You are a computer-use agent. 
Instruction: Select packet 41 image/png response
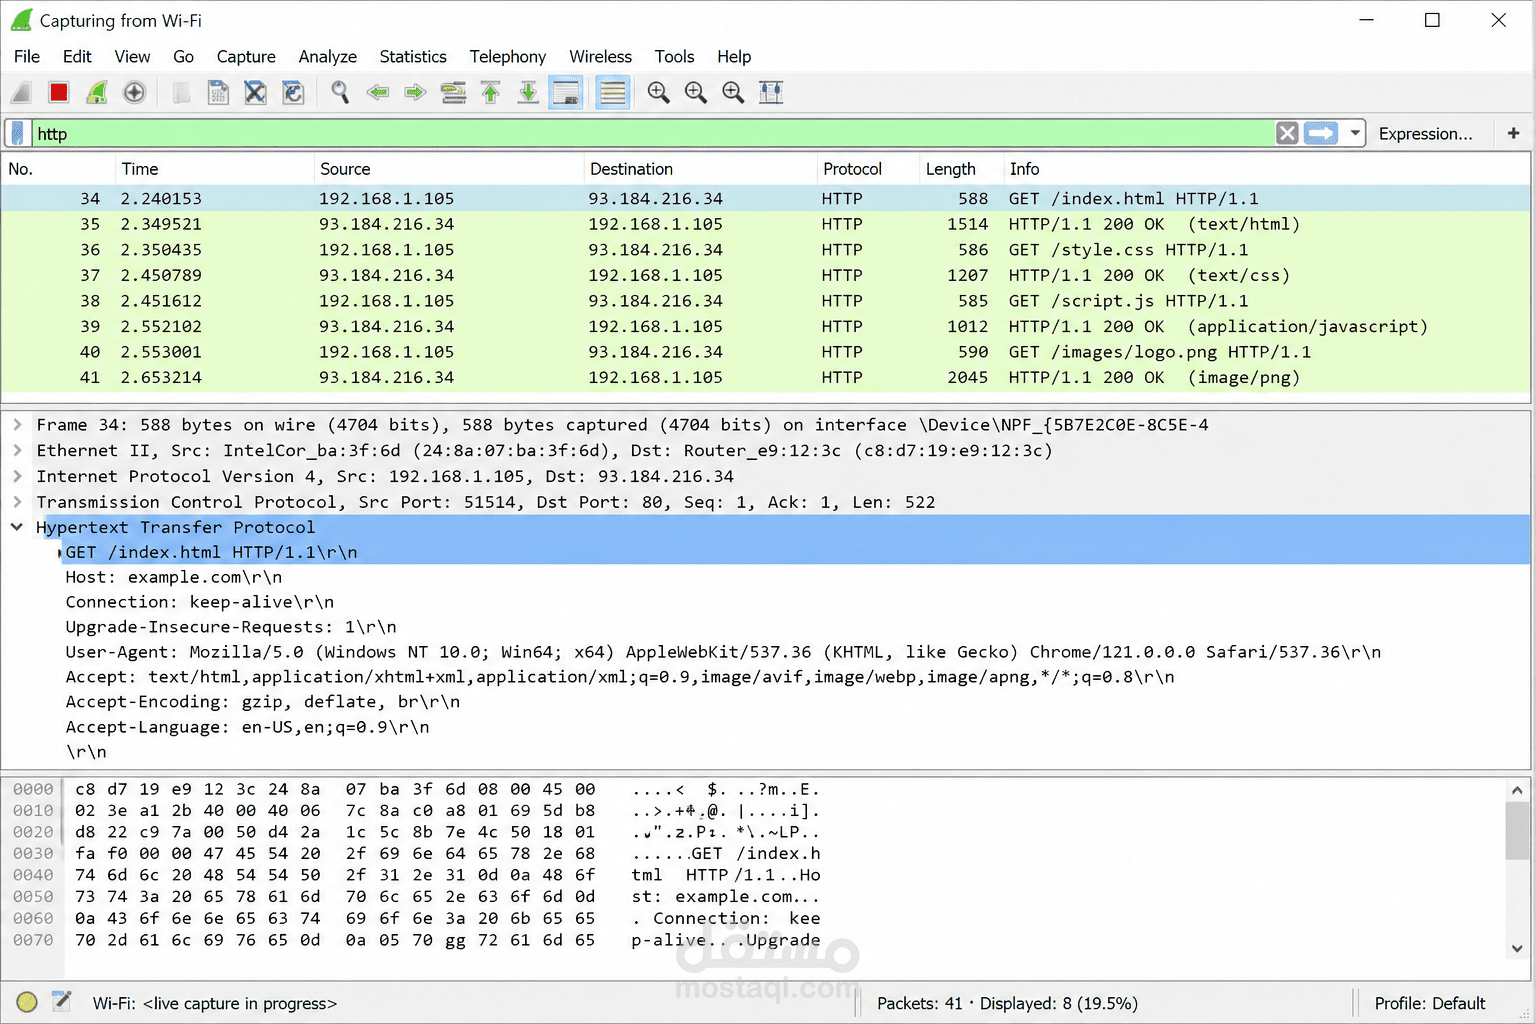766,378
